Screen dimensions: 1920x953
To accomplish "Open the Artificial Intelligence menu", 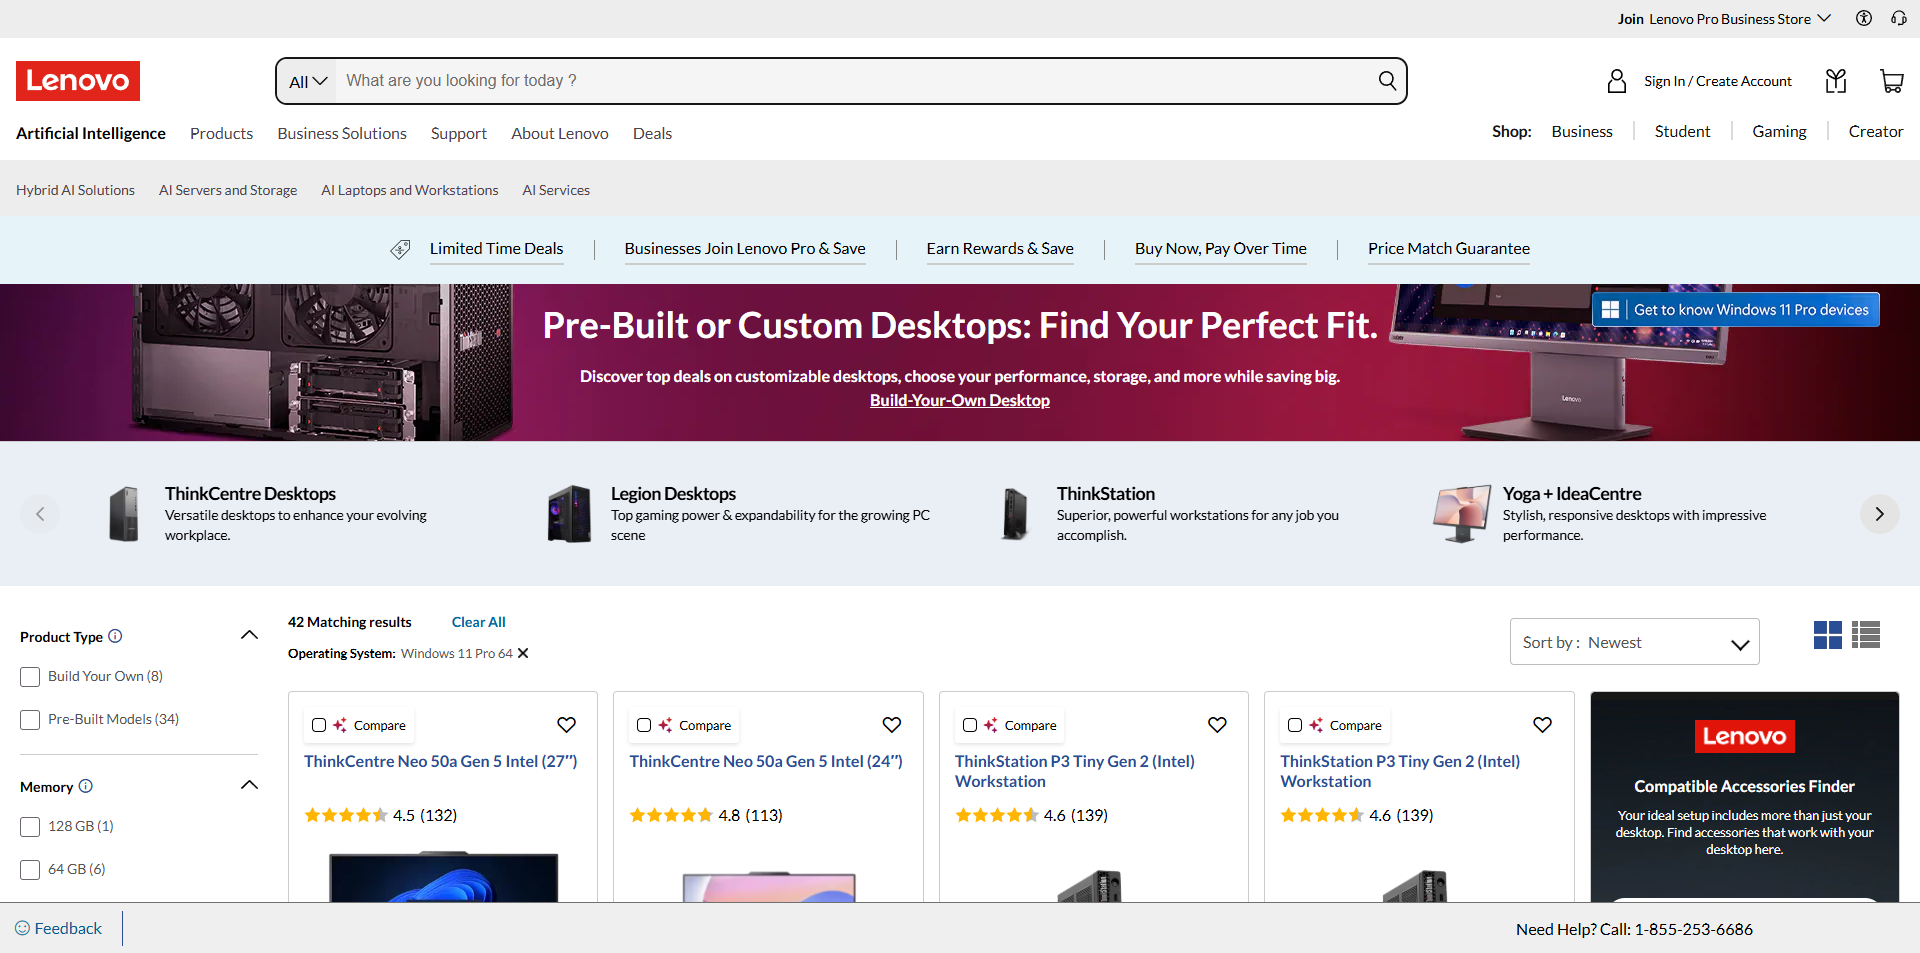I will click(x=91, y=133).
